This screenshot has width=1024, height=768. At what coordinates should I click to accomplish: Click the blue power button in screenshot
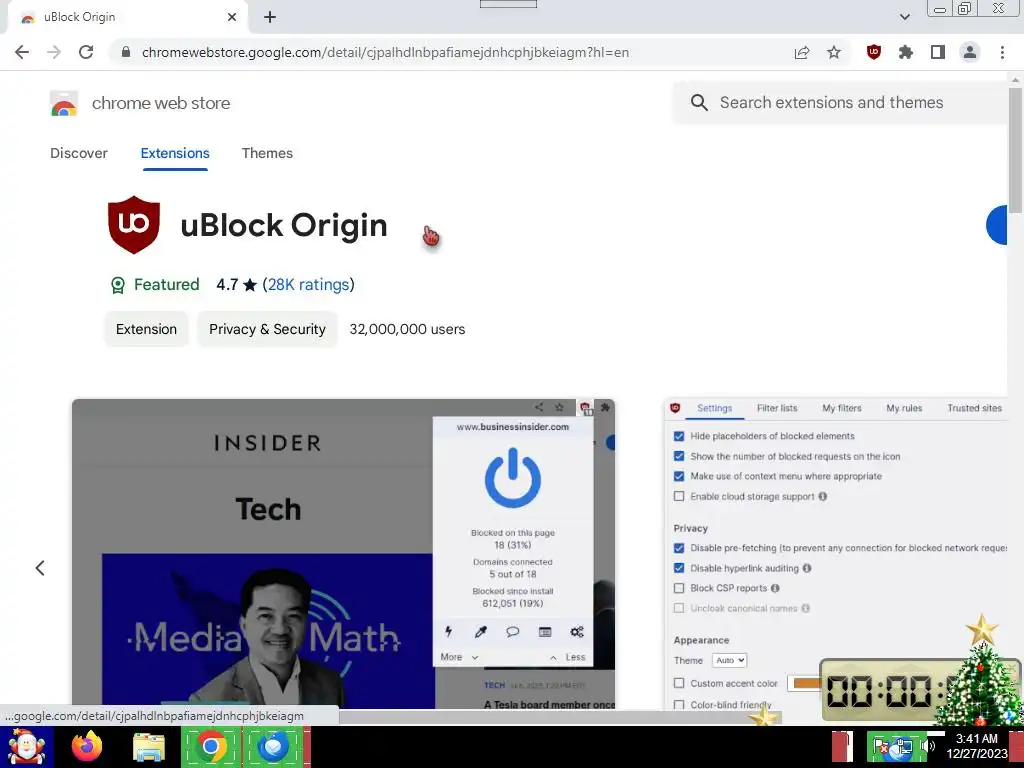point(513,478)
